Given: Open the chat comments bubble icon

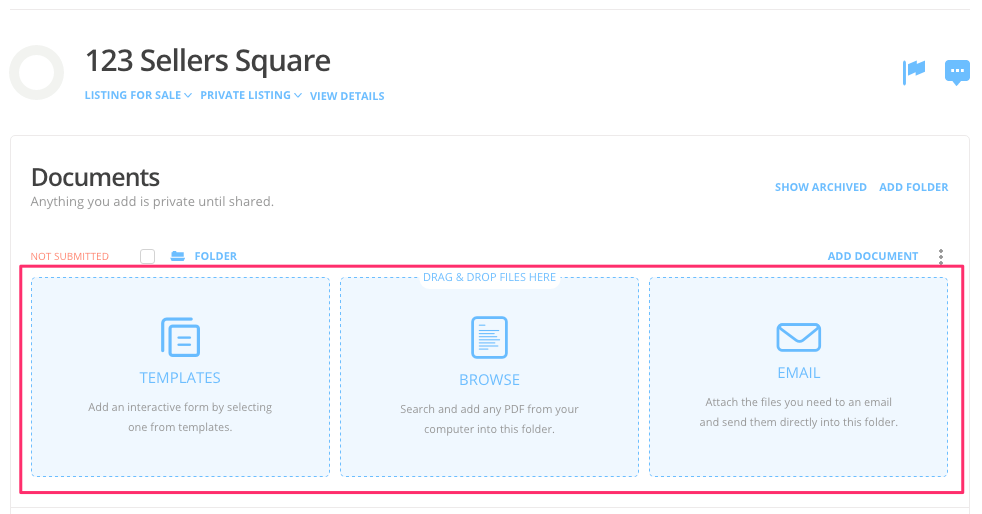Looking at the screenshot, I should [957, 72].
